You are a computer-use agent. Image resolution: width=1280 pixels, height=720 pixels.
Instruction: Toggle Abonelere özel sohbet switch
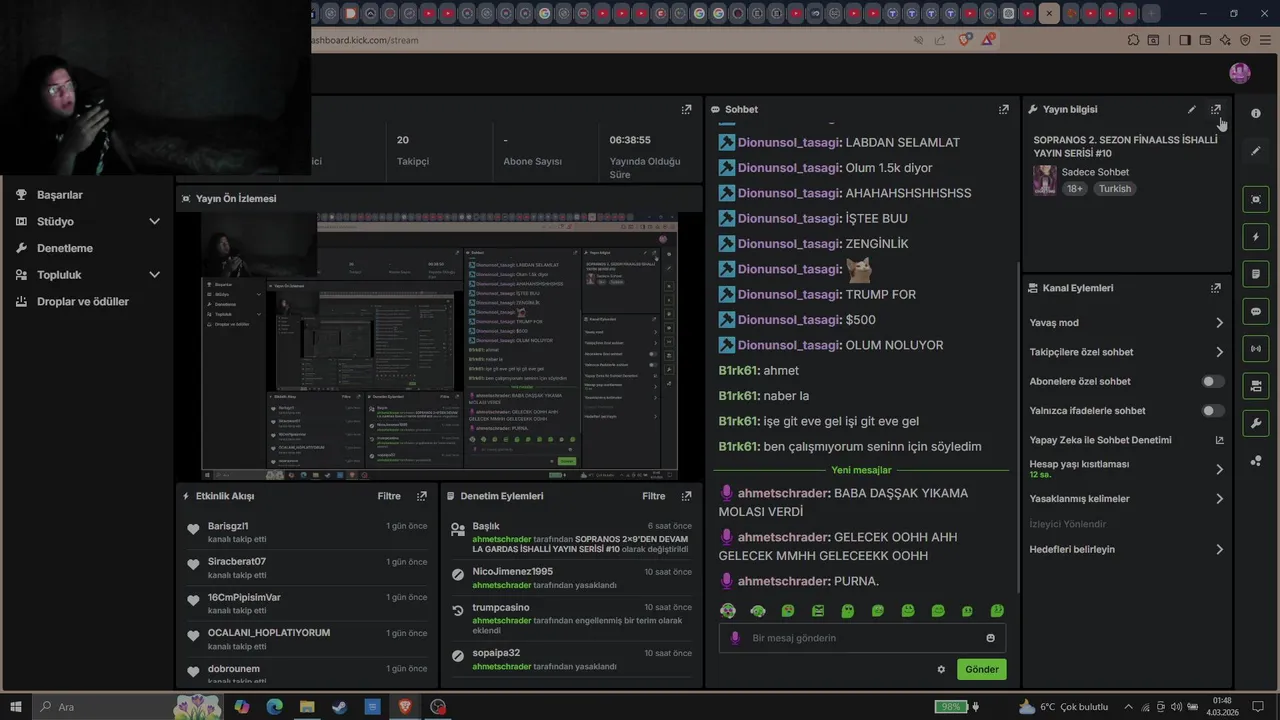point(1213,381)
